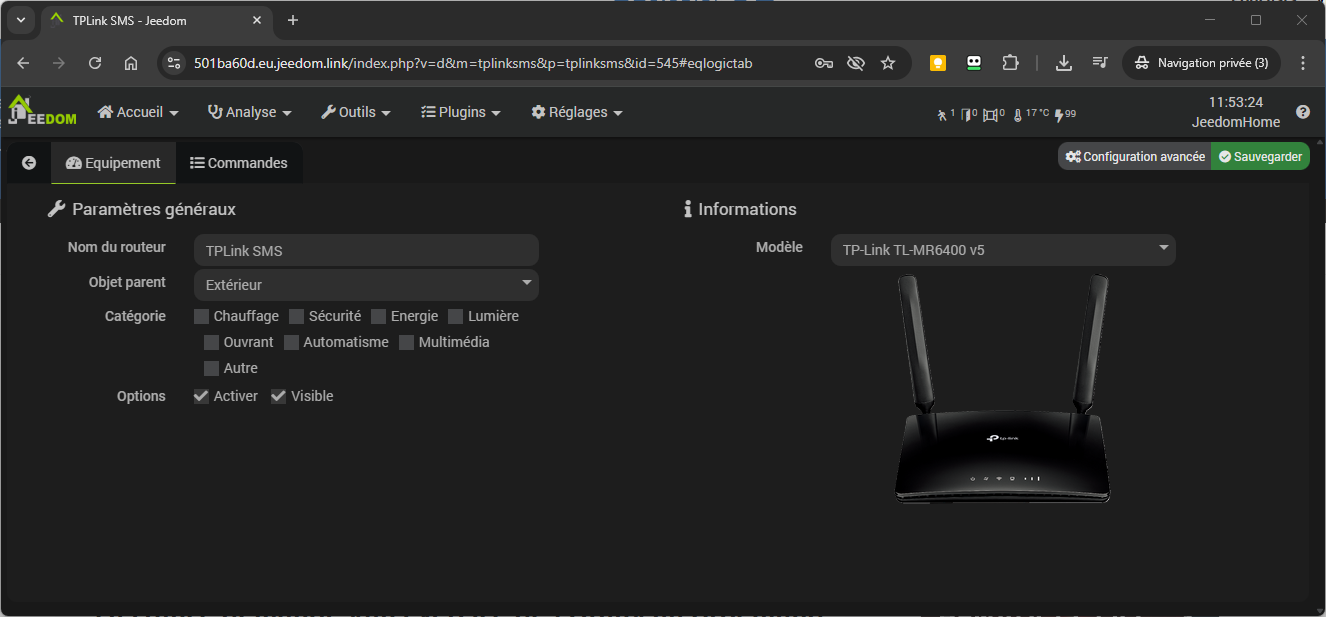1326x617 pixels.
Task: Click the JeedomHome name
Action: pyautogui.click(x=1236, y=122)
